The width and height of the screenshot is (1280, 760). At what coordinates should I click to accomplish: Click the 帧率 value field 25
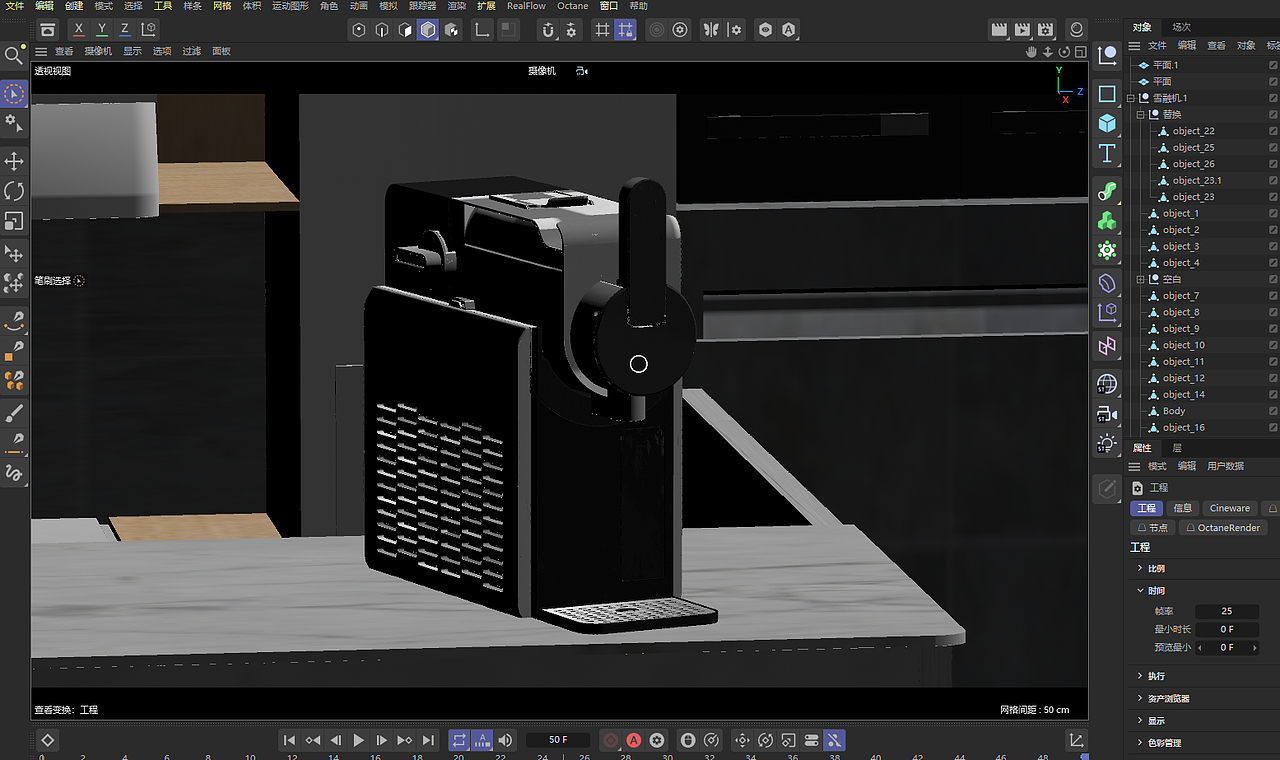[x=1227, y=611]
